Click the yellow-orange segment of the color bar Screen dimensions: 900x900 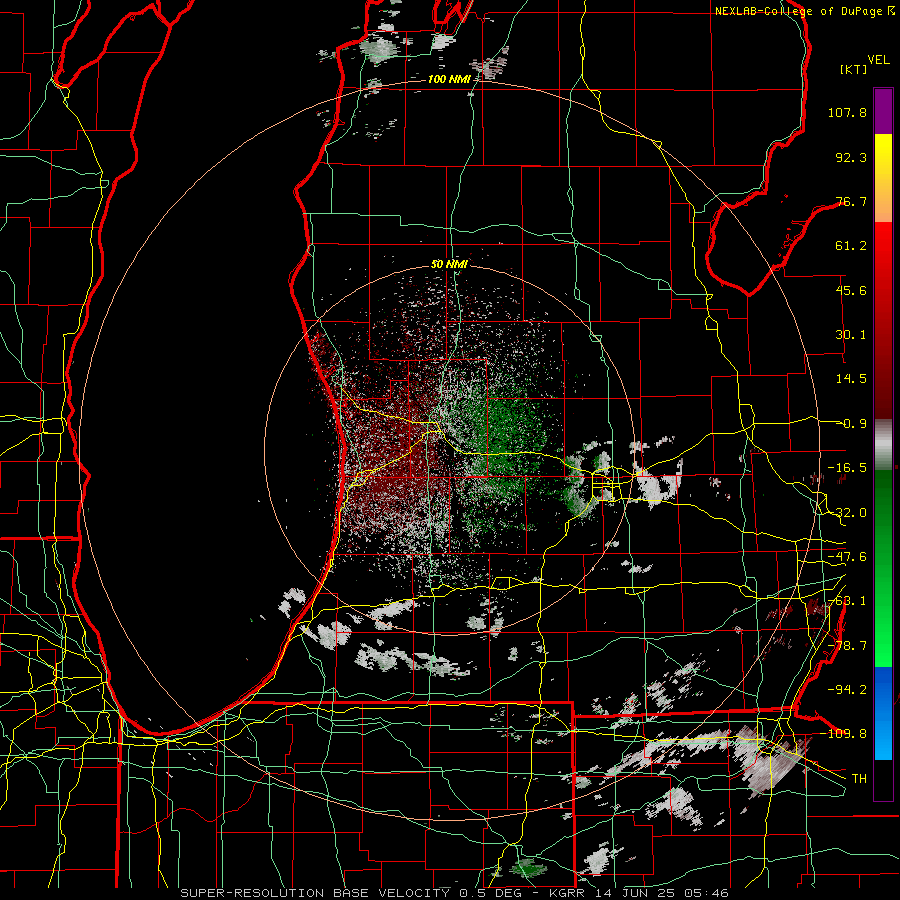pos(883,178)
